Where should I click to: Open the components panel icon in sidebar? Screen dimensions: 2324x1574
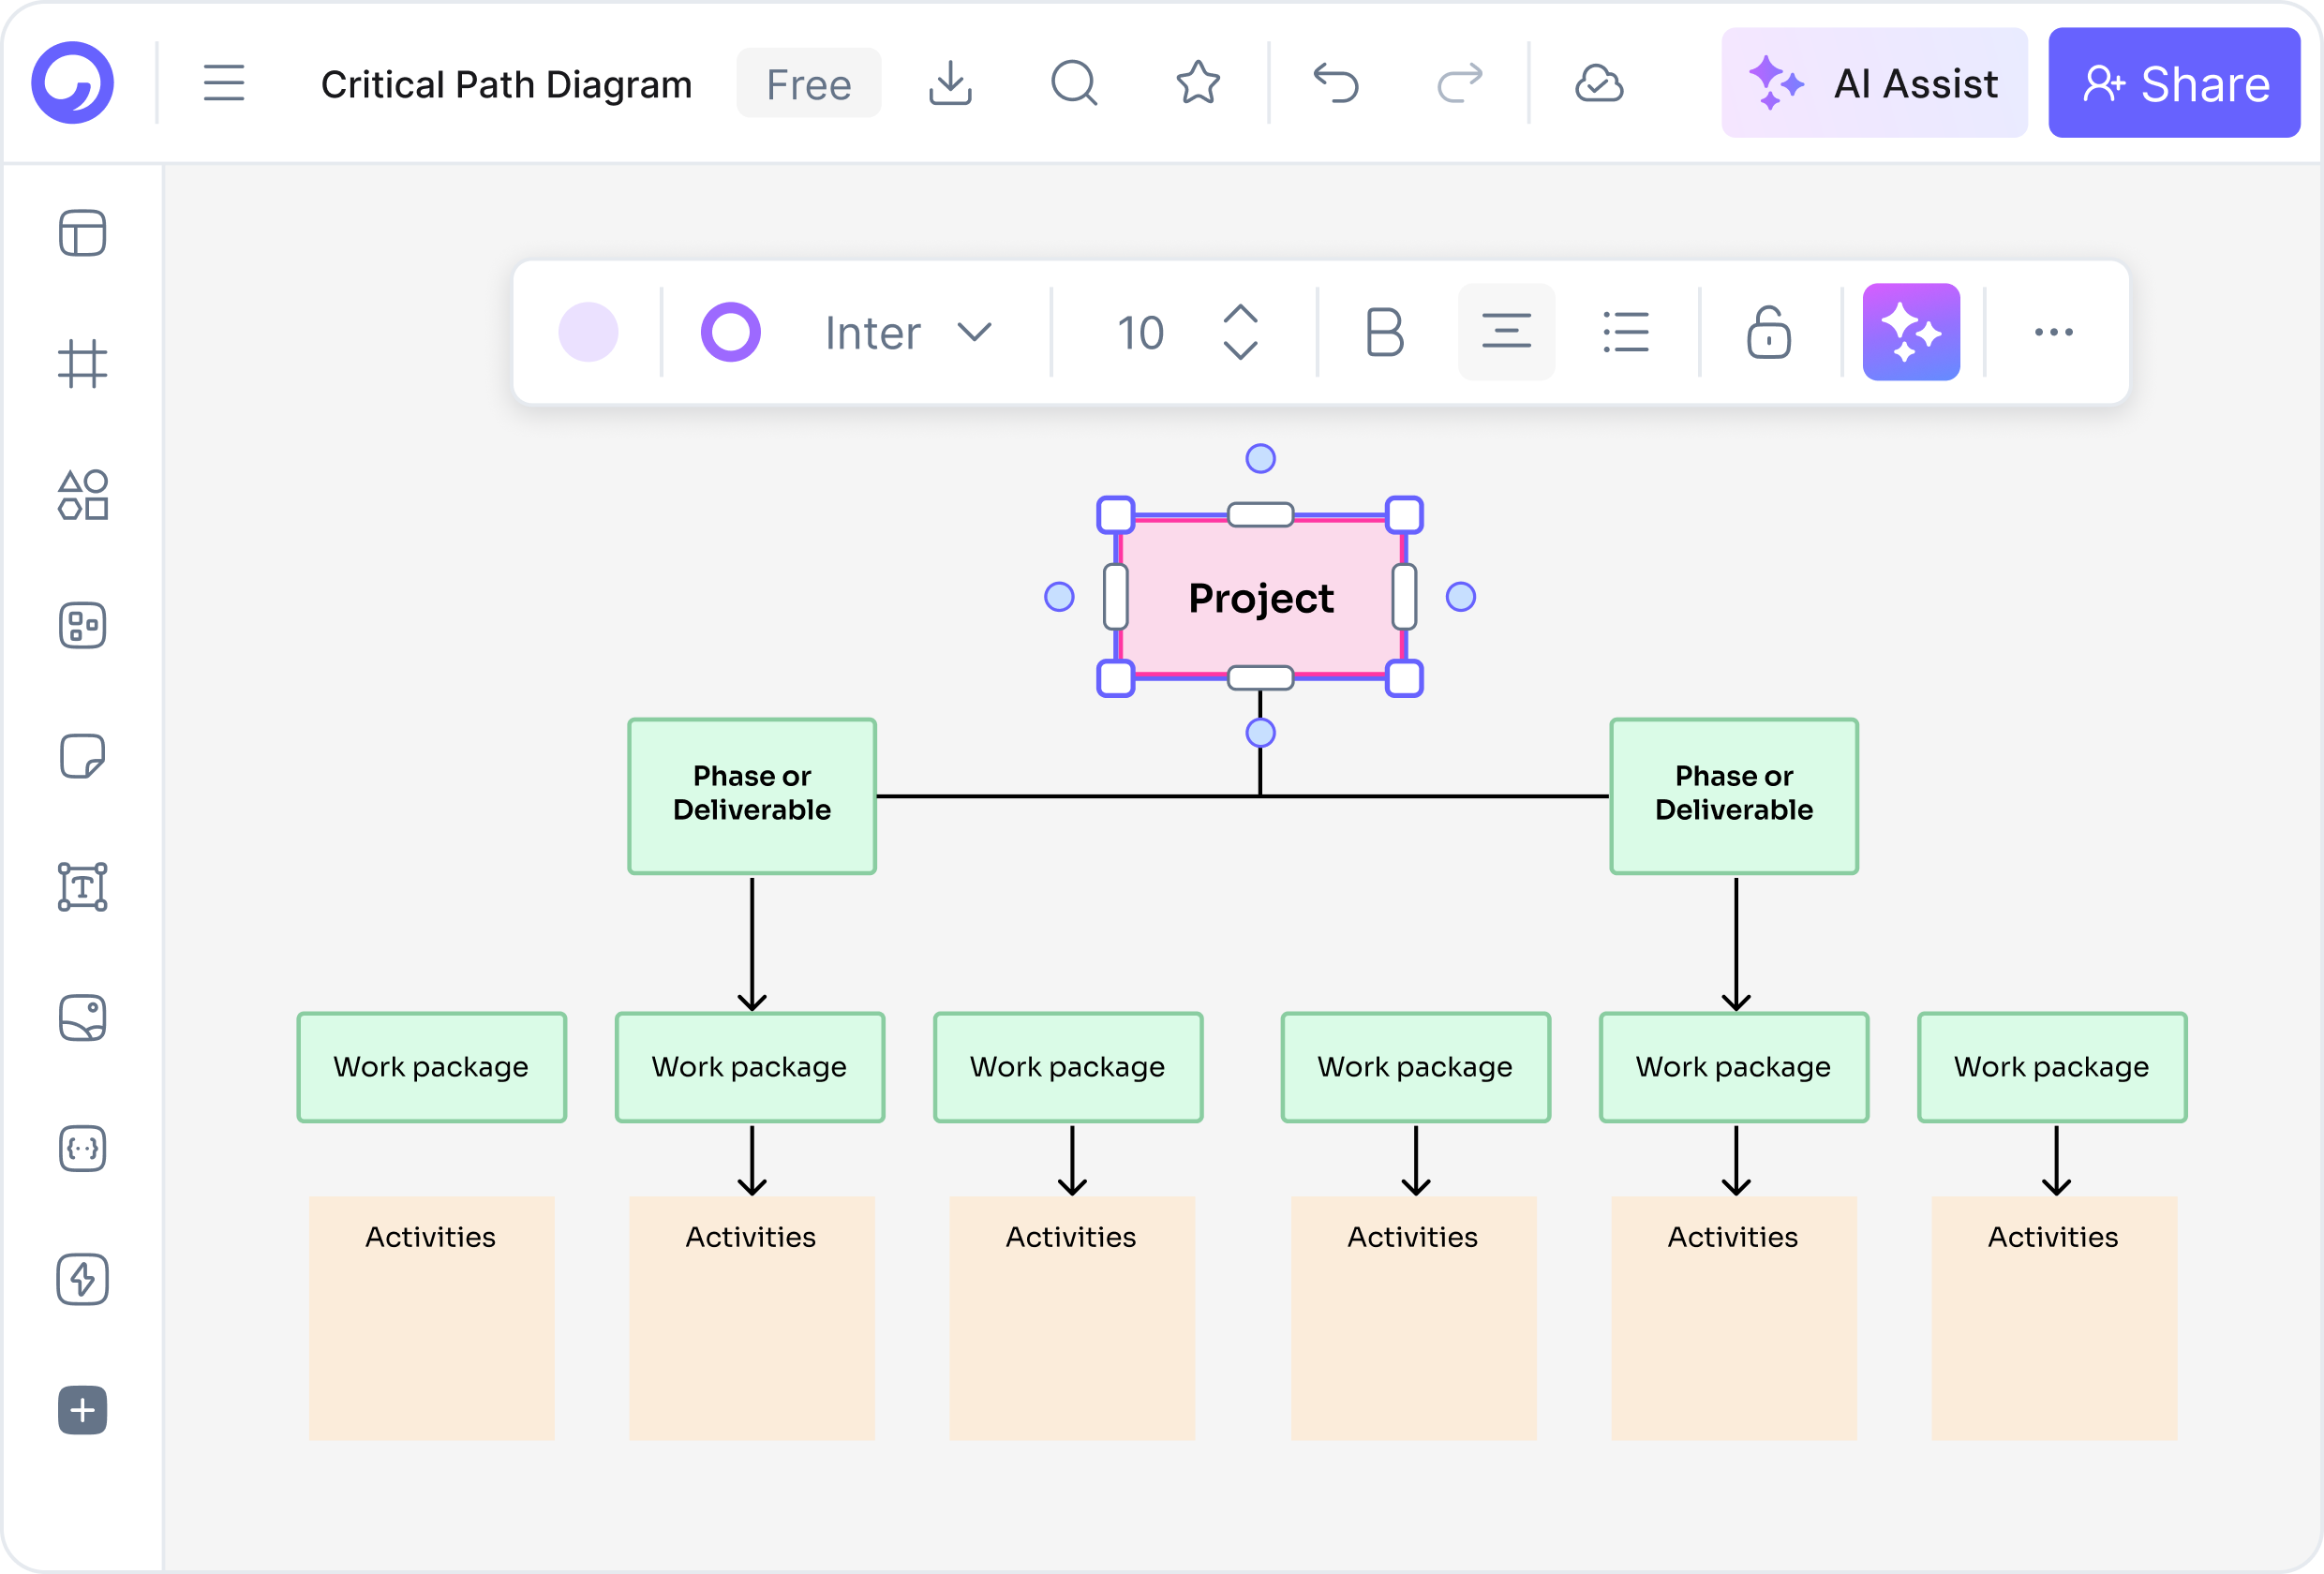(x=83, y=626)
